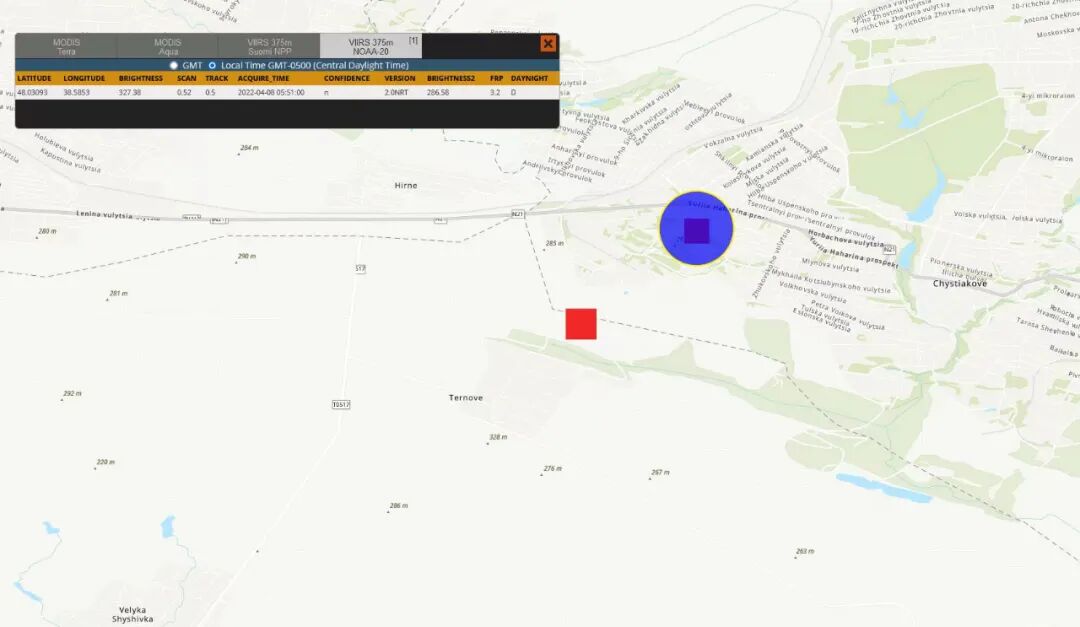Click the 292 m elevation marker
Screen dimensions: 1080x627
72,393
